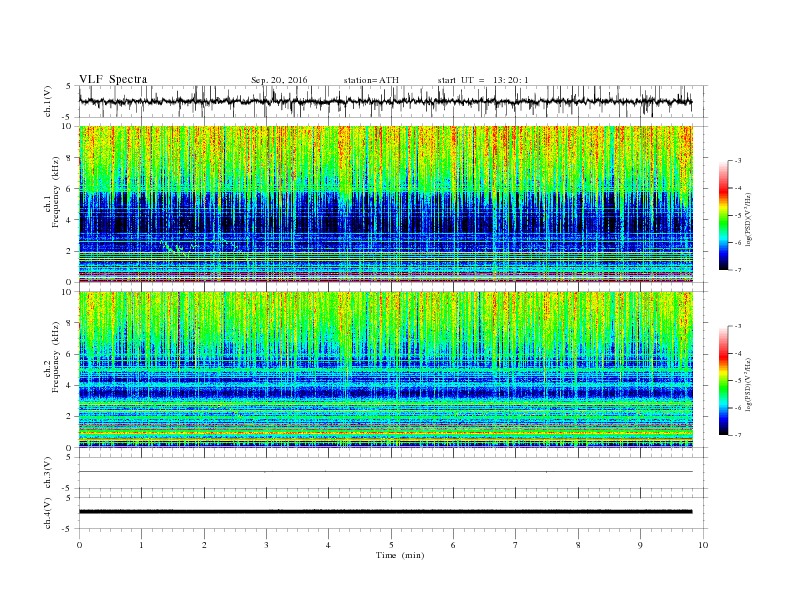Click the log(PSD) label of ch.2 color bar
The height and width of the screenshot is (612, 792).
749,384
